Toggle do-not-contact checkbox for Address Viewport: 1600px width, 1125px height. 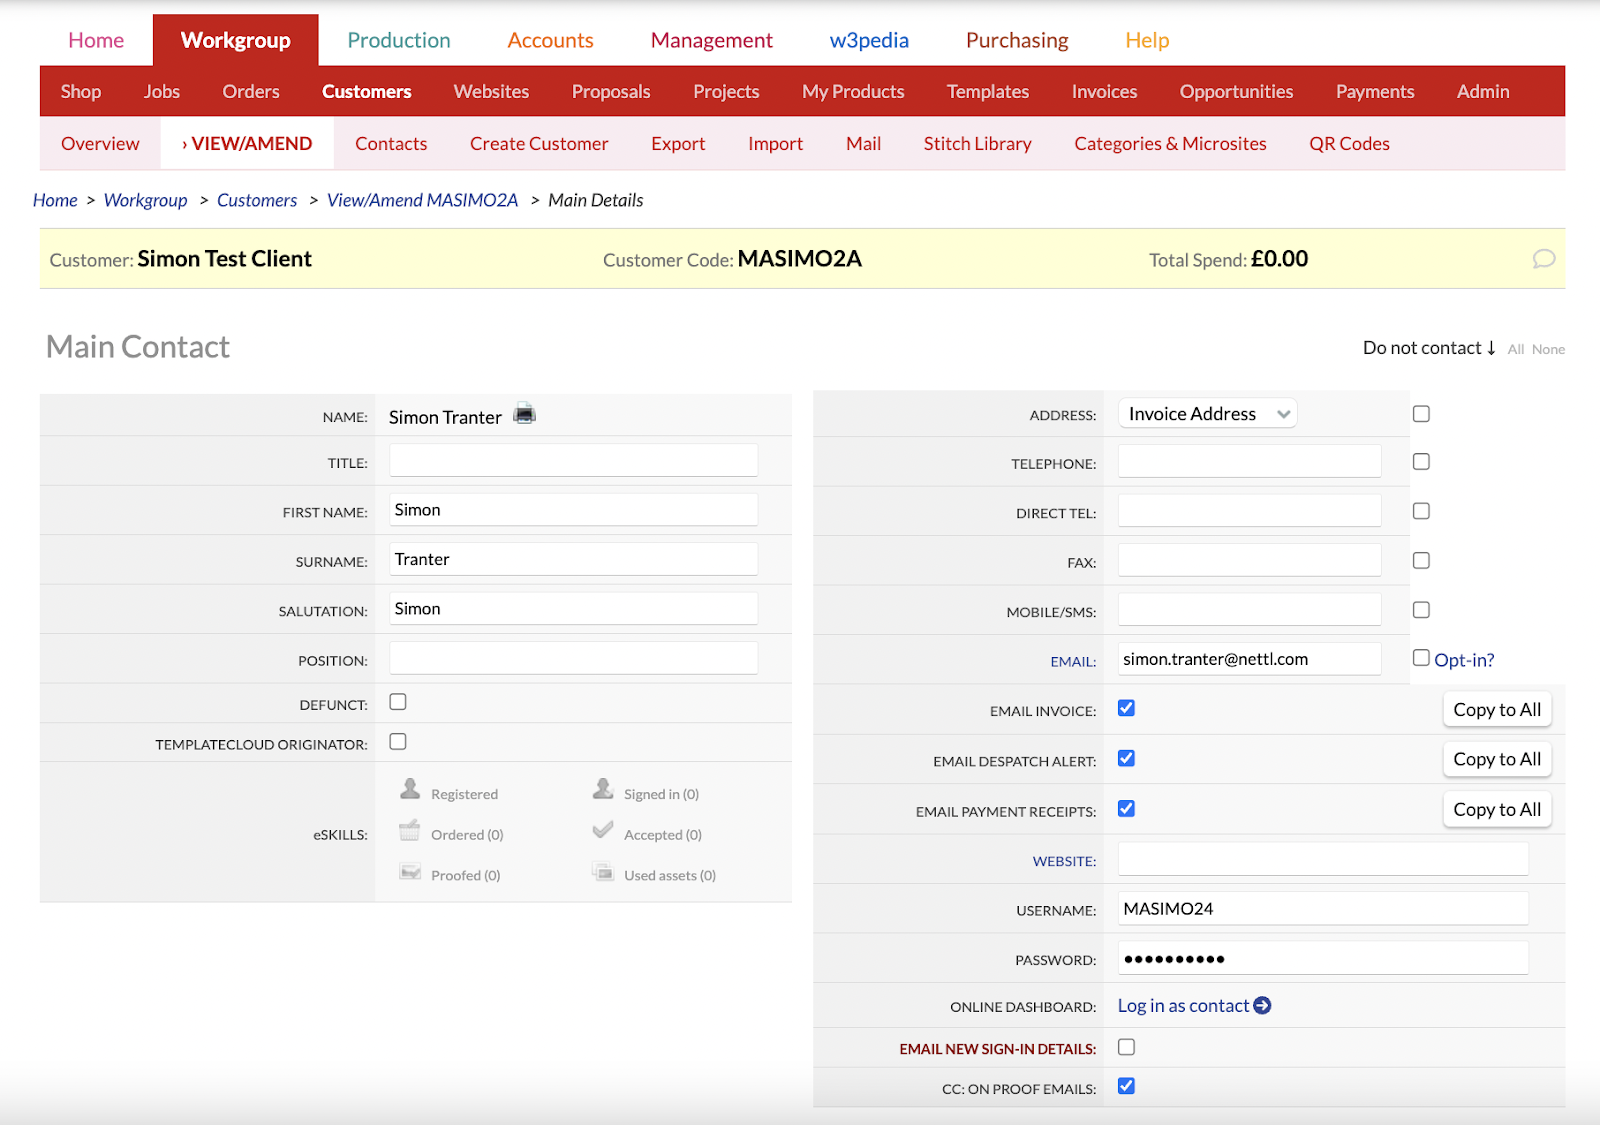click(x=1421, y=414)
